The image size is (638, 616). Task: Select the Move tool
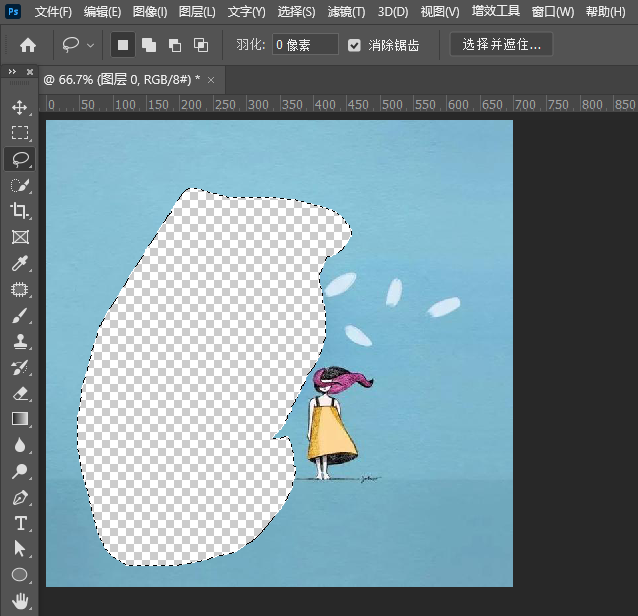[x=19, y=107]
